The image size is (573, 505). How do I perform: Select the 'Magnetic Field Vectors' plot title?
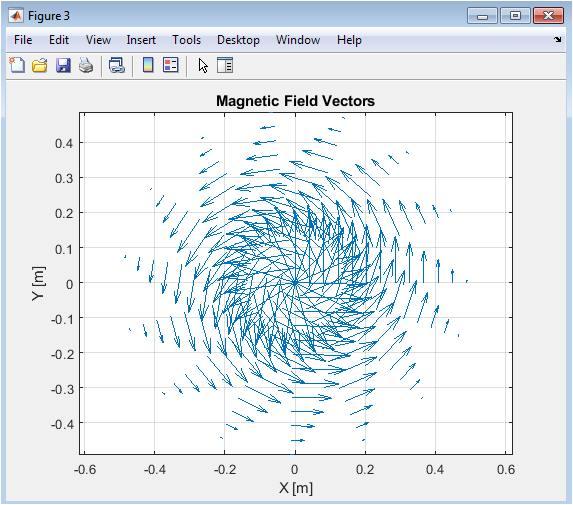(295, 101)
